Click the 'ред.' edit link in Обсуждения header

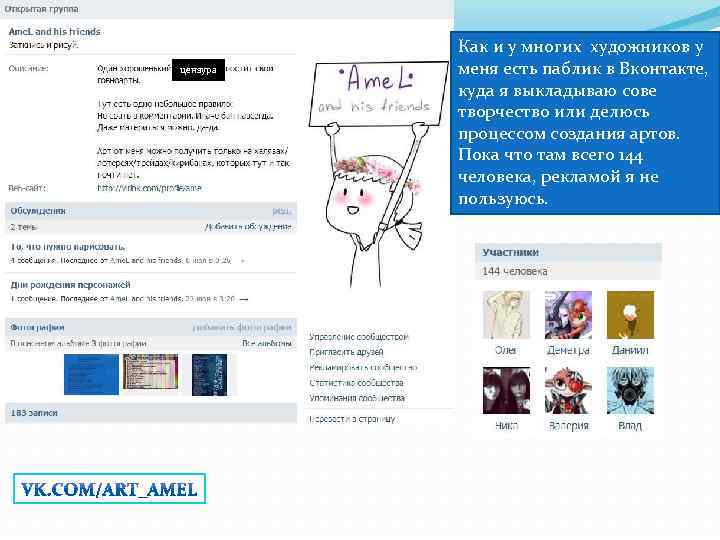pyautogui.click(x=281, y=211)
